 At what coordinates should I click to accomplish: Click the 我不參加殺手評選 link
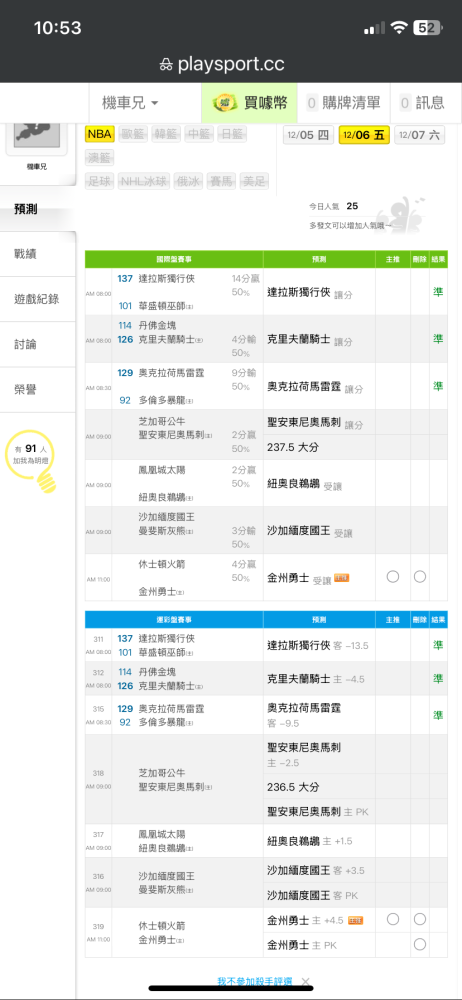pyautogui.click(x=257, y=982)
